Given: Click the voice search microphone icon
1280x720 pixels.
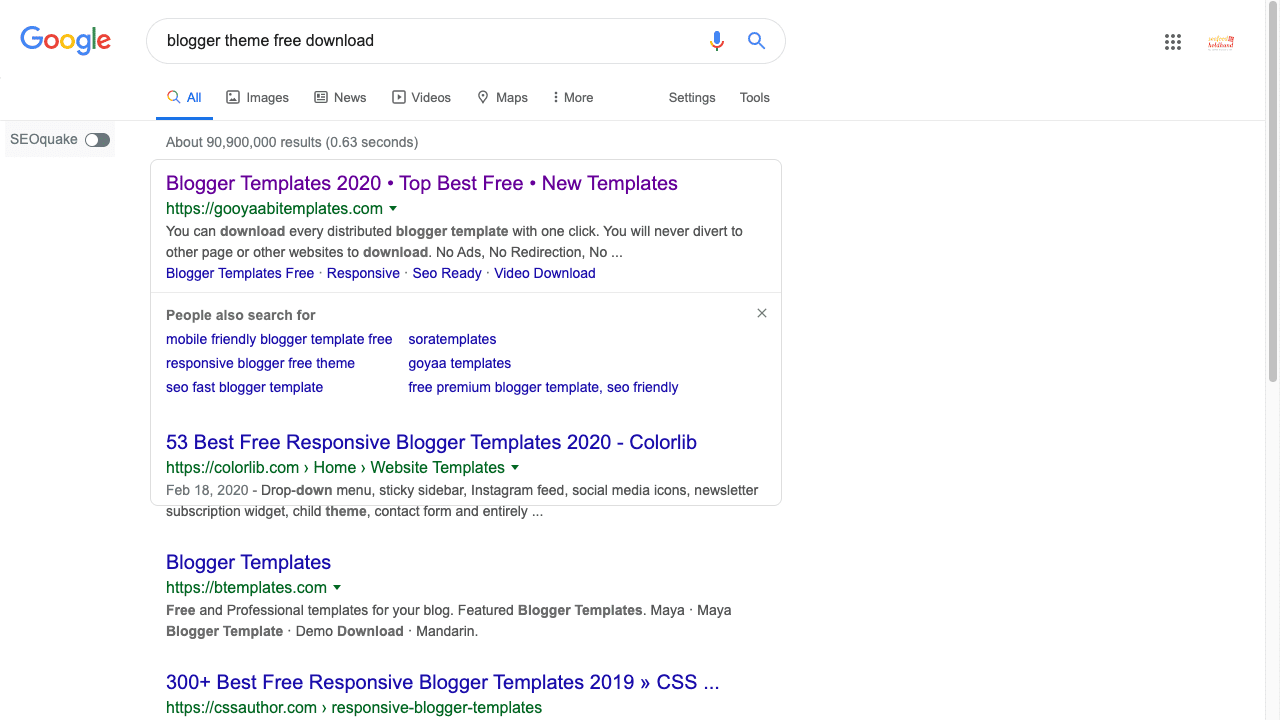Looking at the screenshot, I should point(716,41).
